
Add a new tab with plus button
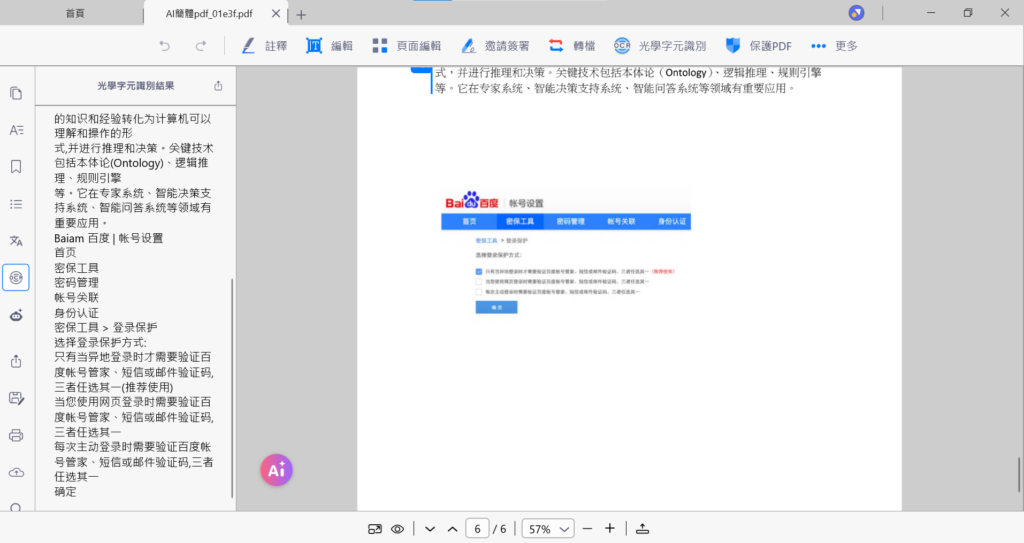[x=301, y=14]
